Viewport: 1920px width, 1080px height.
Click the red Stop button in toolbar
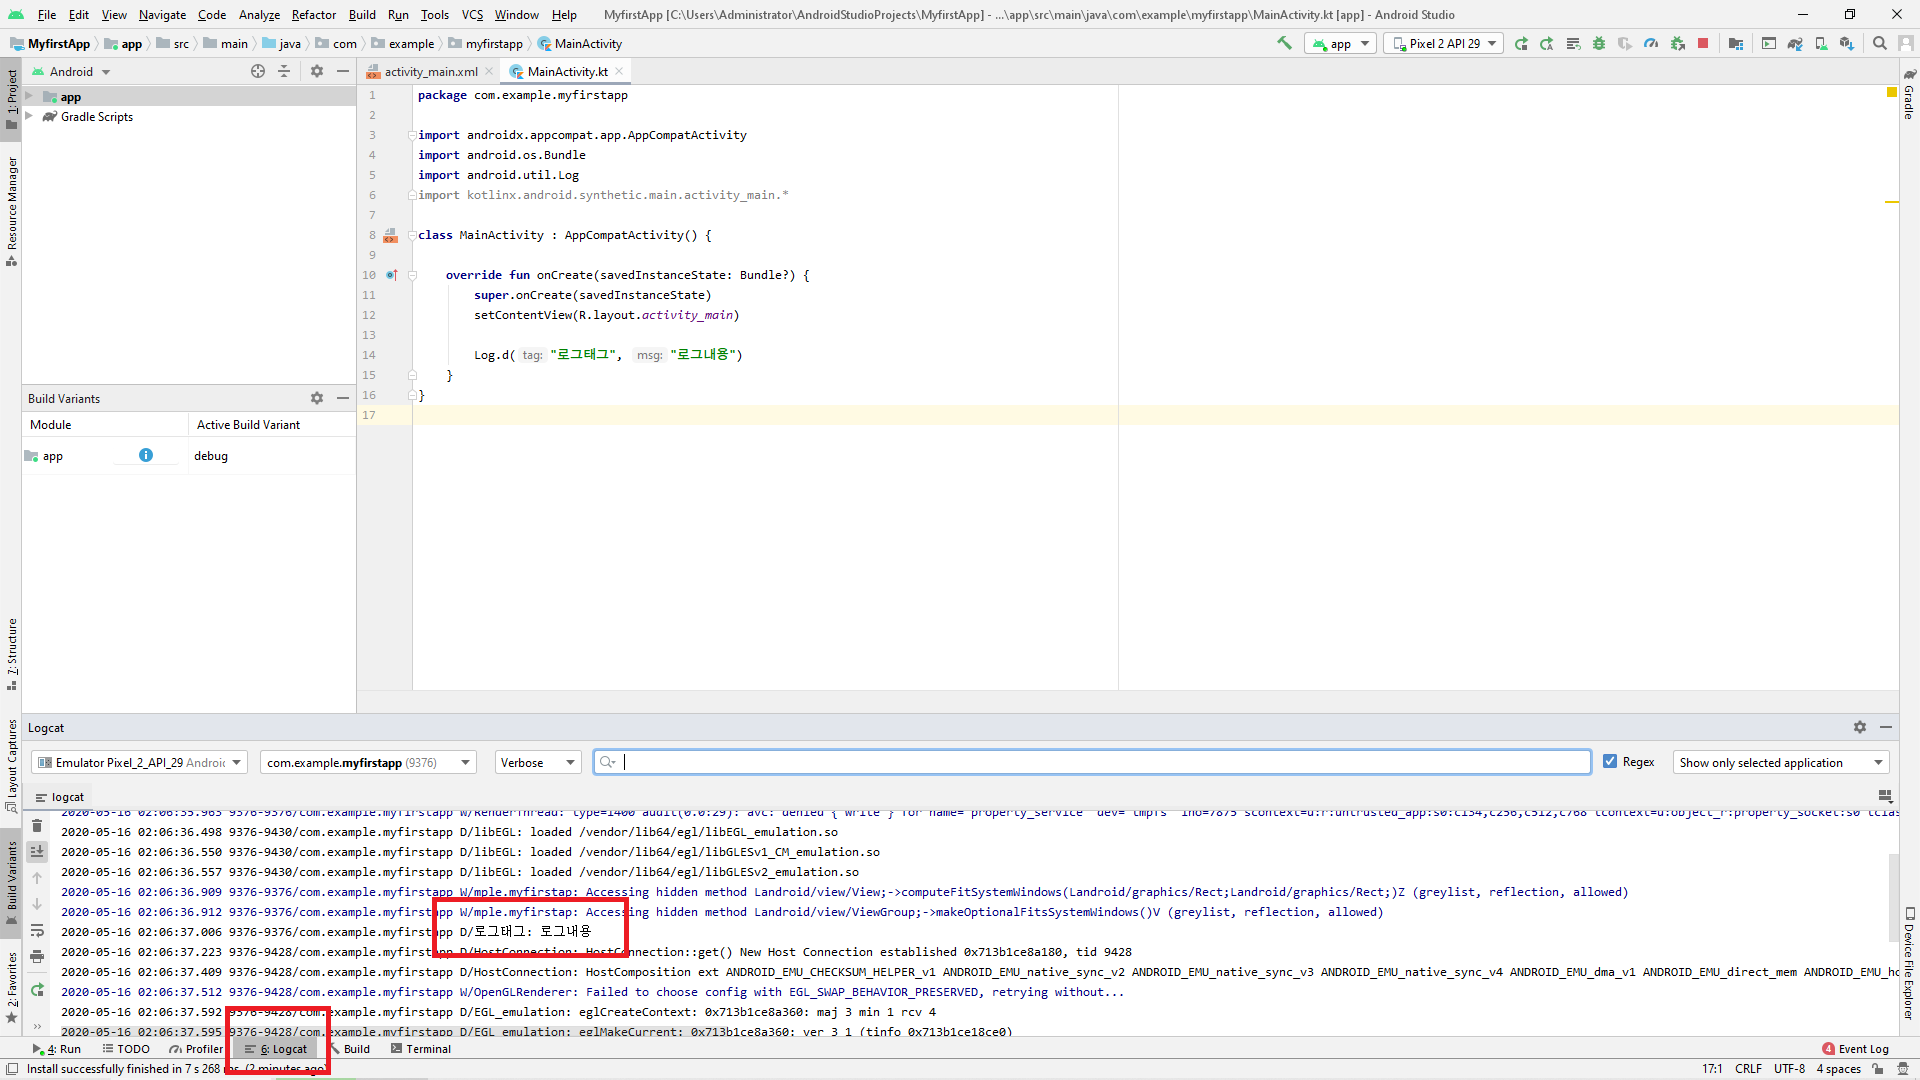(x=1703, y=43)
